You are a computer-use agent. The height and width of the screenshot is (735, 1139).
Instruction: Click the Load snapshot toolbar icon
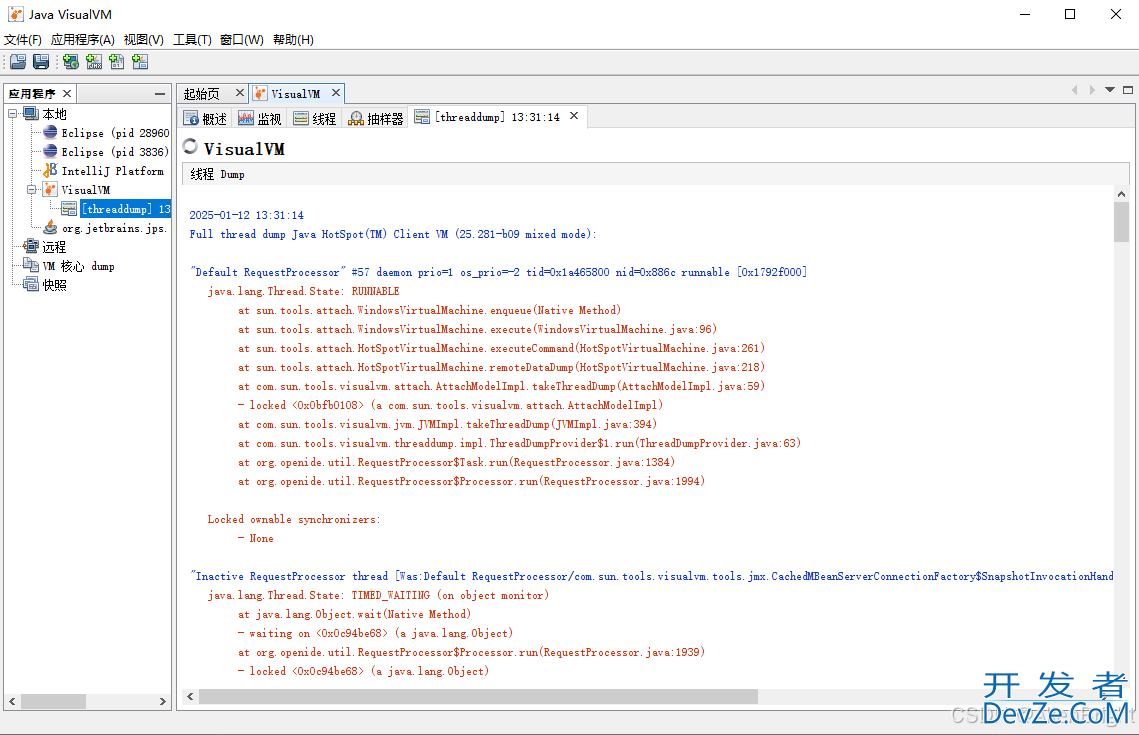(x=18, y=62)
